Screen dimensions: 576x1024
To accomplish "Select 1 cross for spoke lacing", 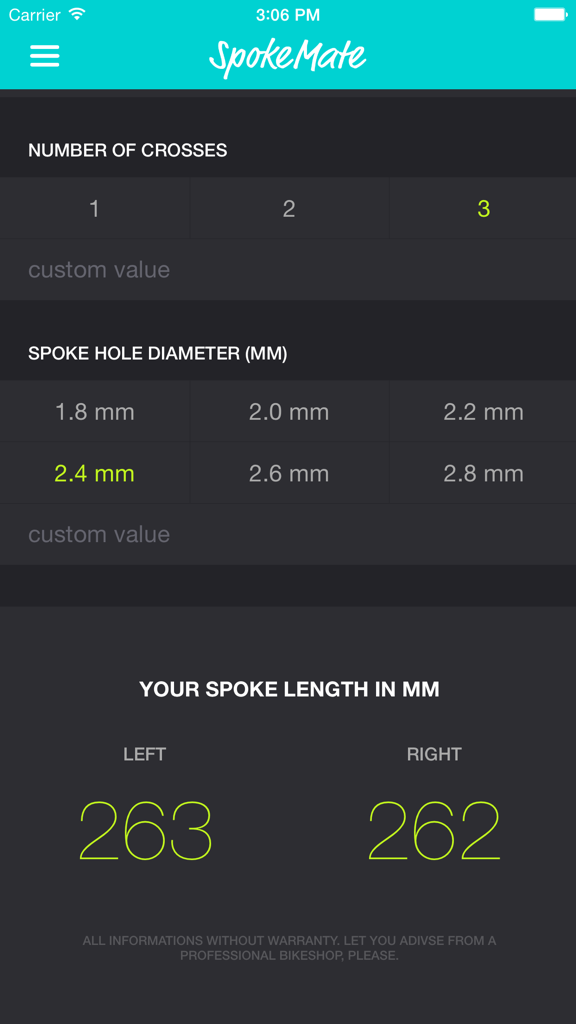I will tap(94, 209).
